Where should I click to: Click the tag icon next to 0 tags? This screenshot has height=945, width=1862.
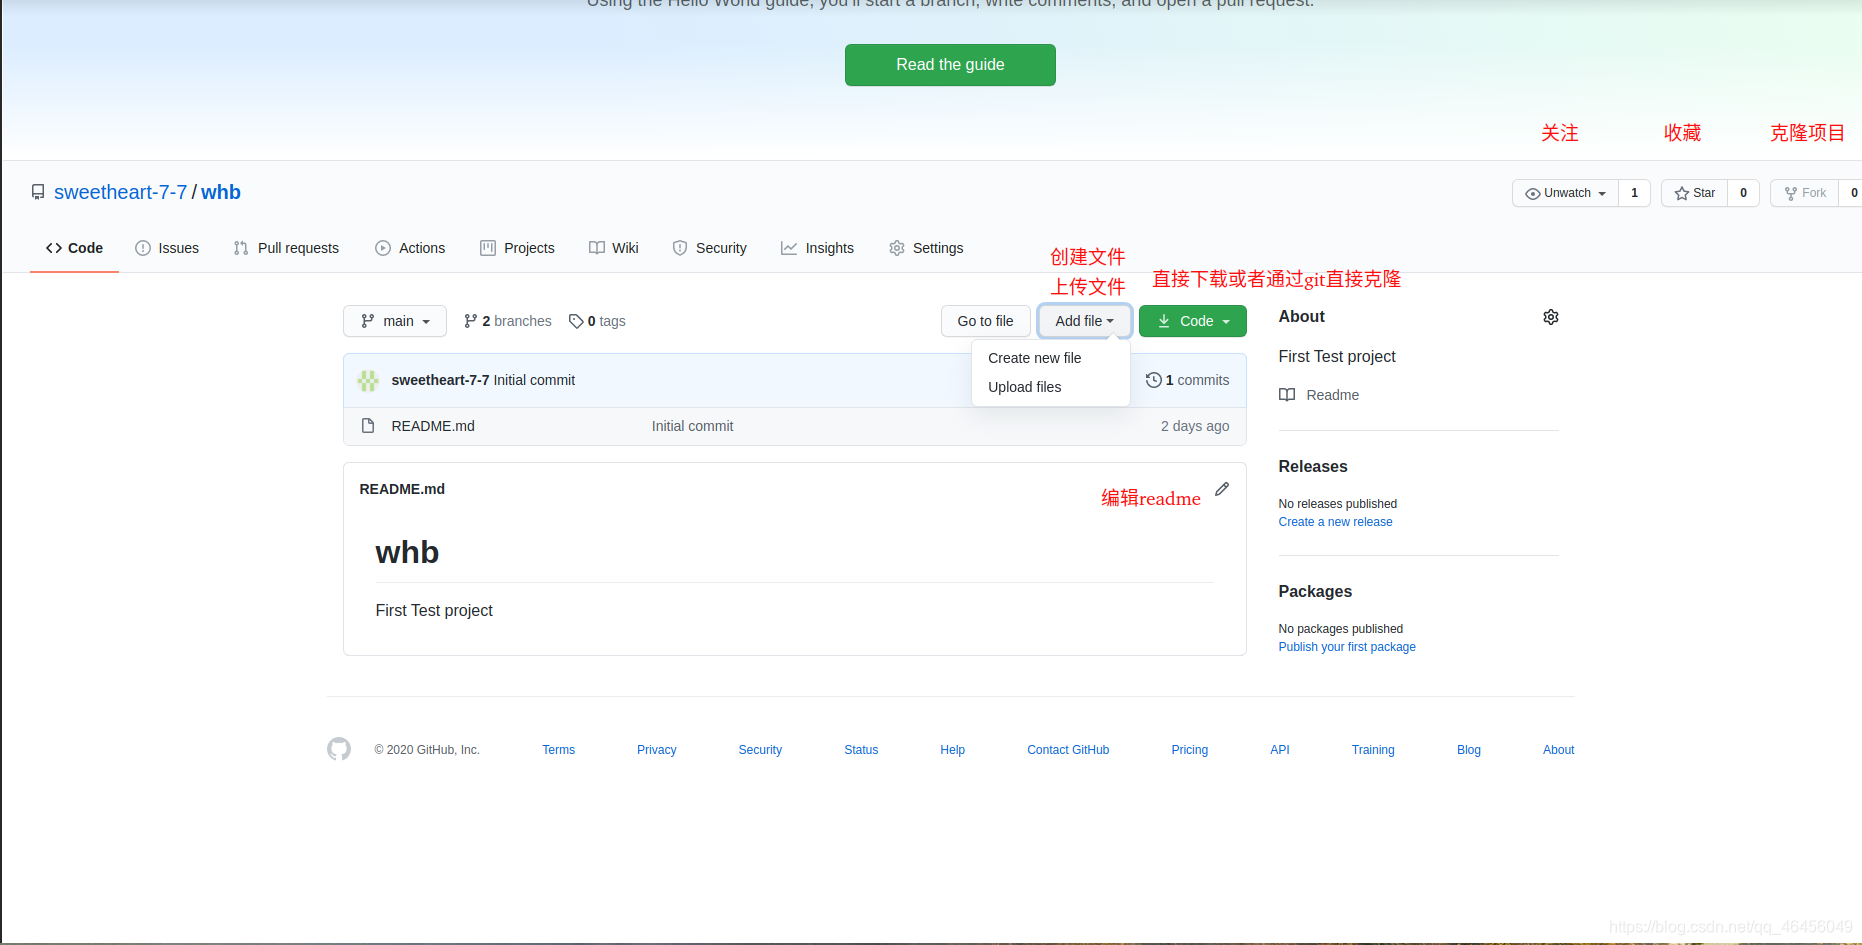point(576,321)
